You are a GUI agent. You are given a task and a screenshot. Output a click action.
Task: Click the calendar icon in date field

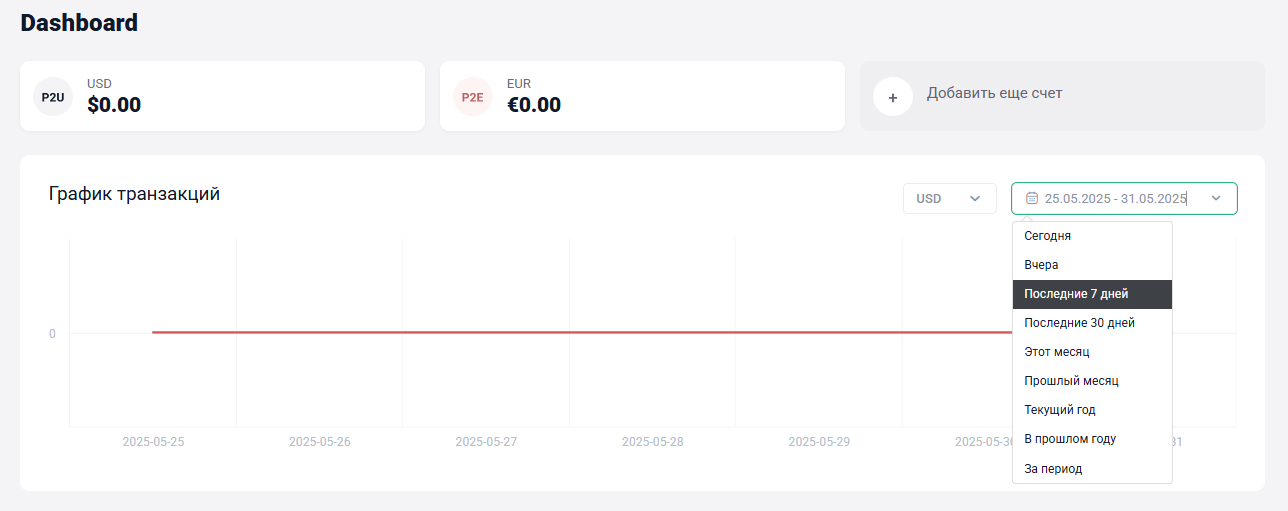[1032, 198]
